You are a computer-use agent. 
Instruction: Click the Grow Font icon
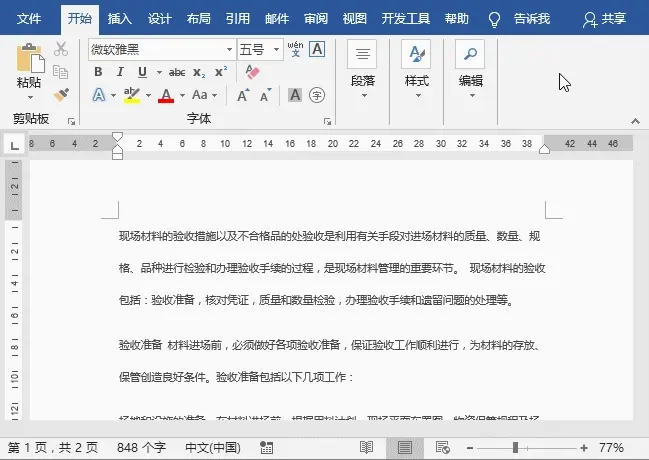click(x=243, y=95)
